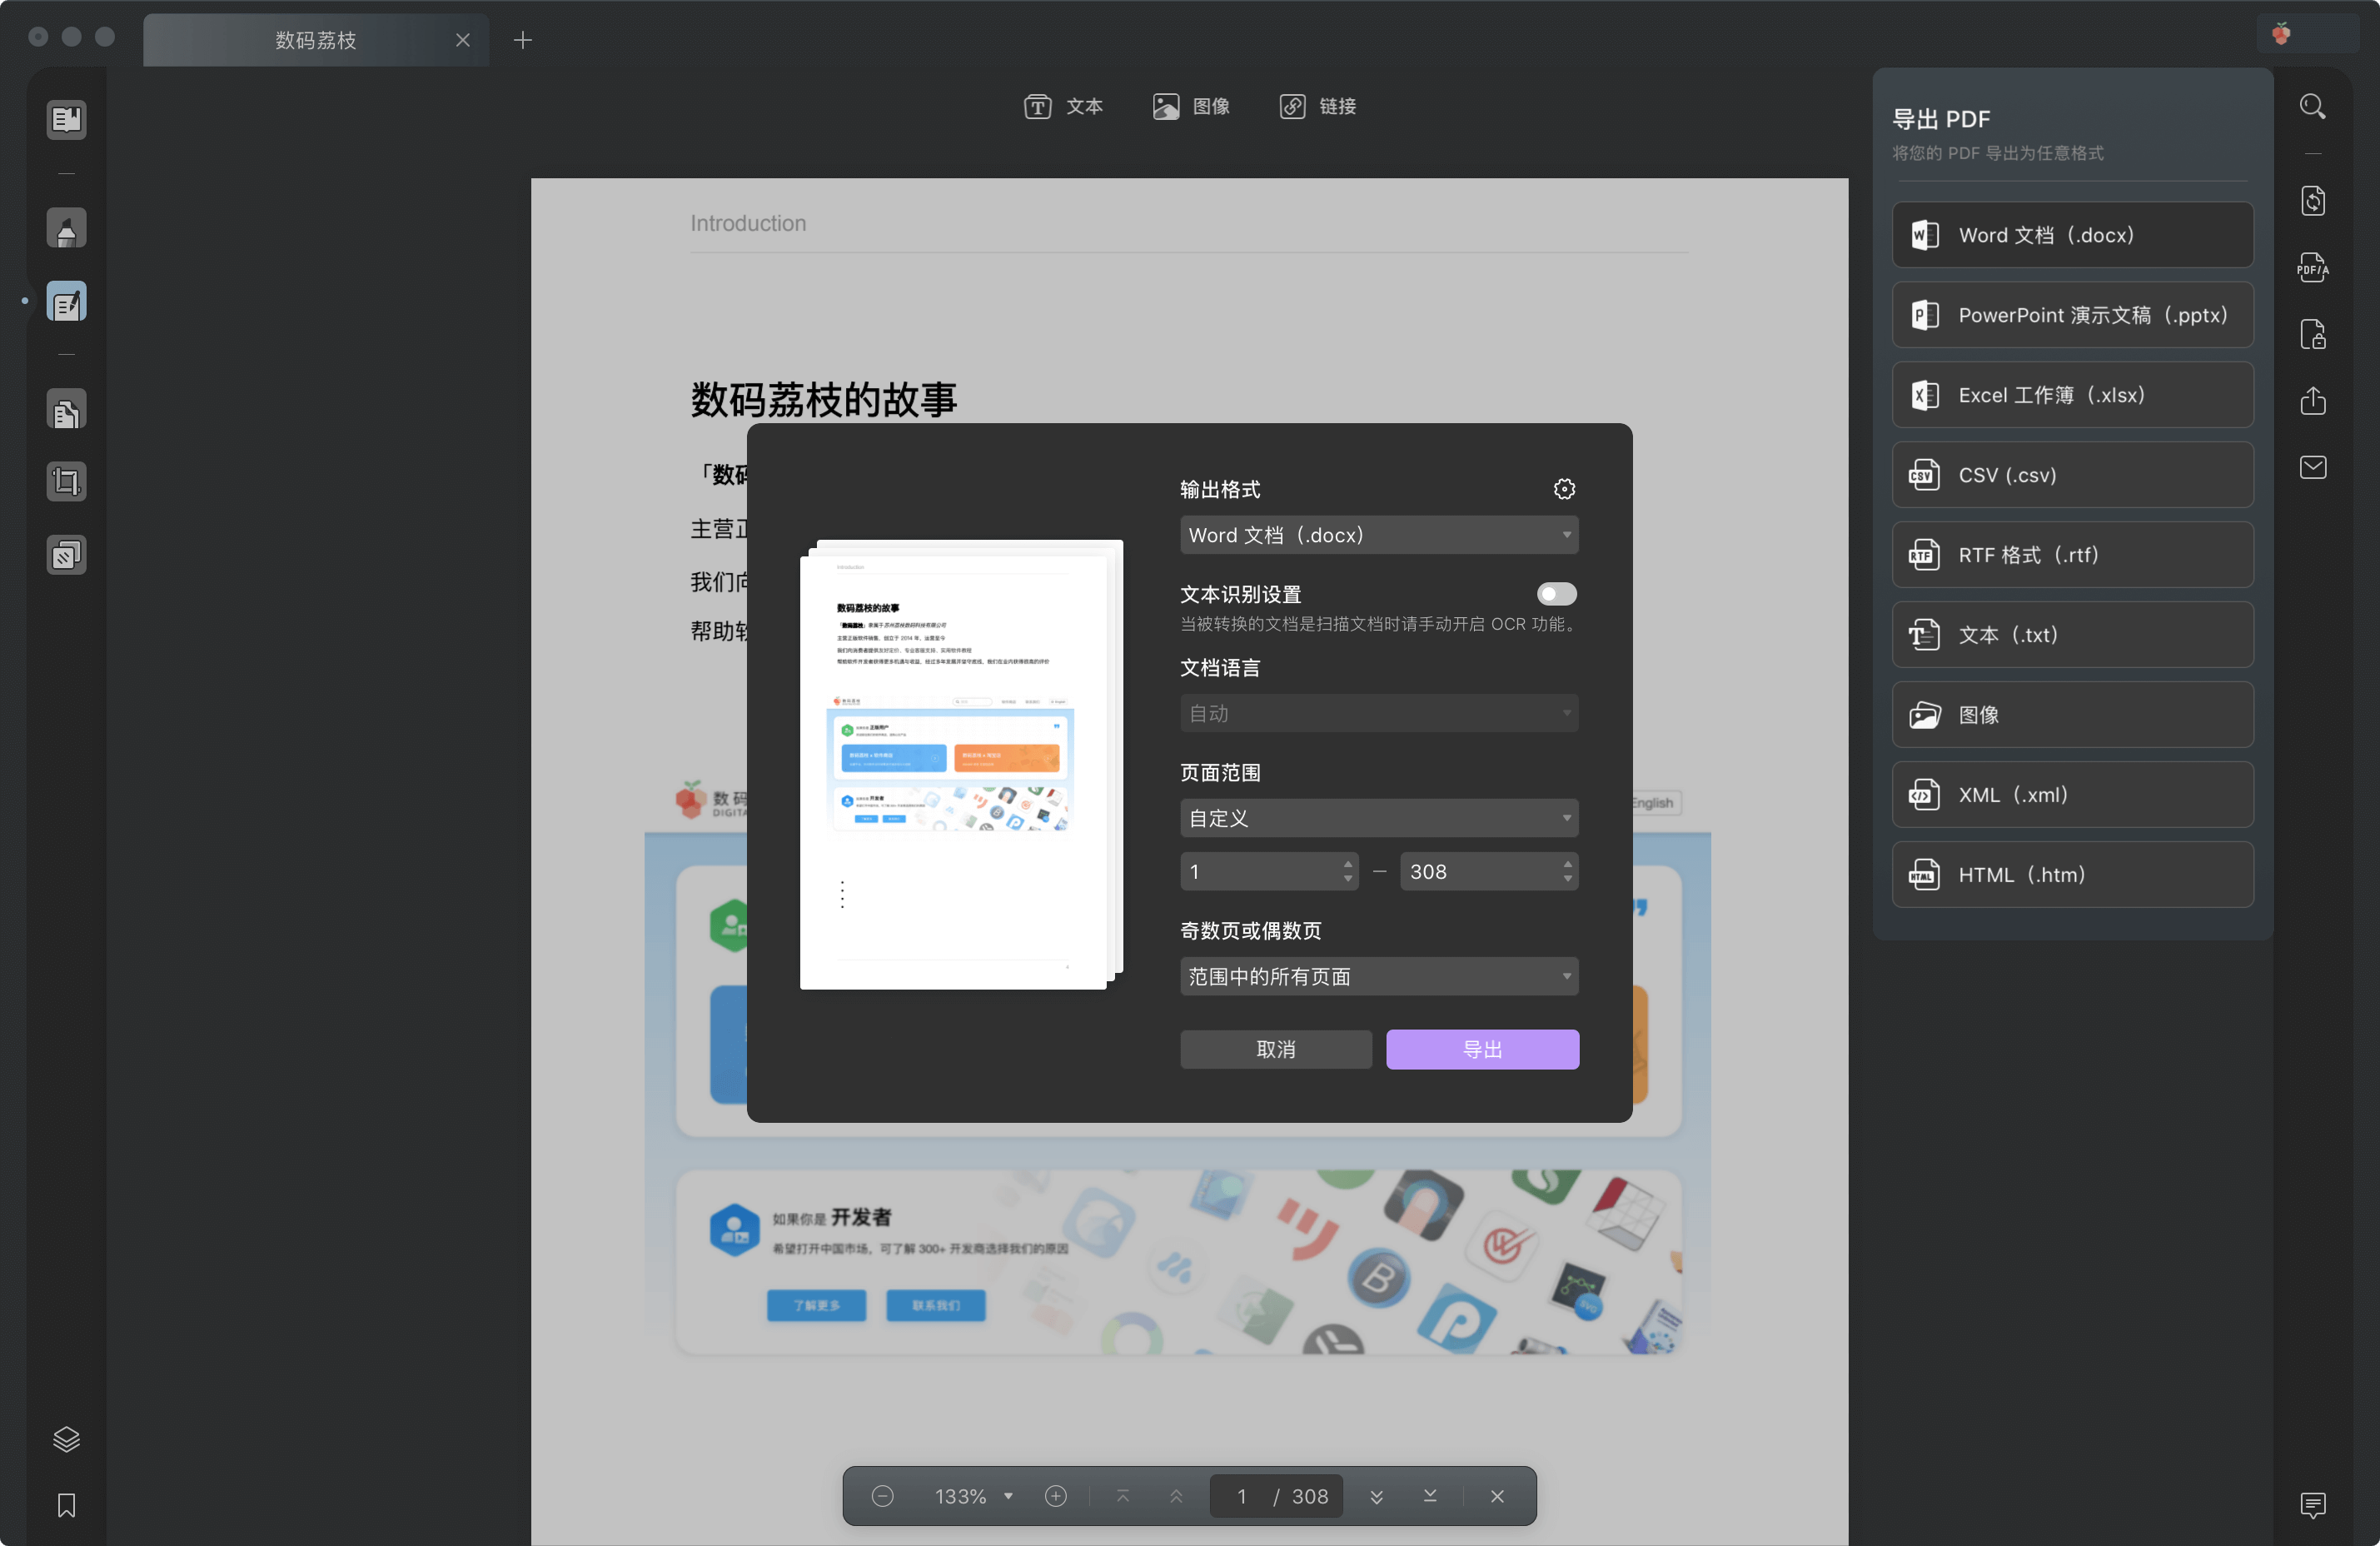Image resolution: width=2380 pixels, height=1546 pixels.
Task: Open the bookmark icon in sidebar
Action: (66, 1505)
